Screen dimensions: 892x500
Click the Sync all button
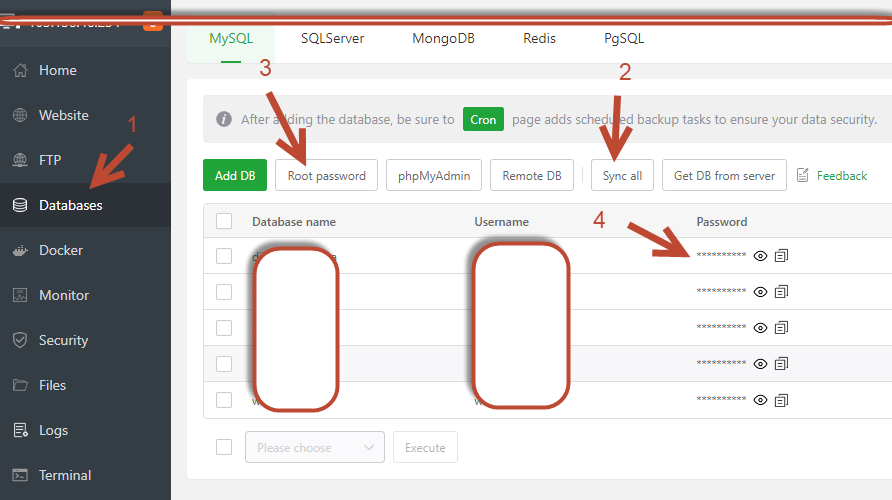(x=622, y=175)
